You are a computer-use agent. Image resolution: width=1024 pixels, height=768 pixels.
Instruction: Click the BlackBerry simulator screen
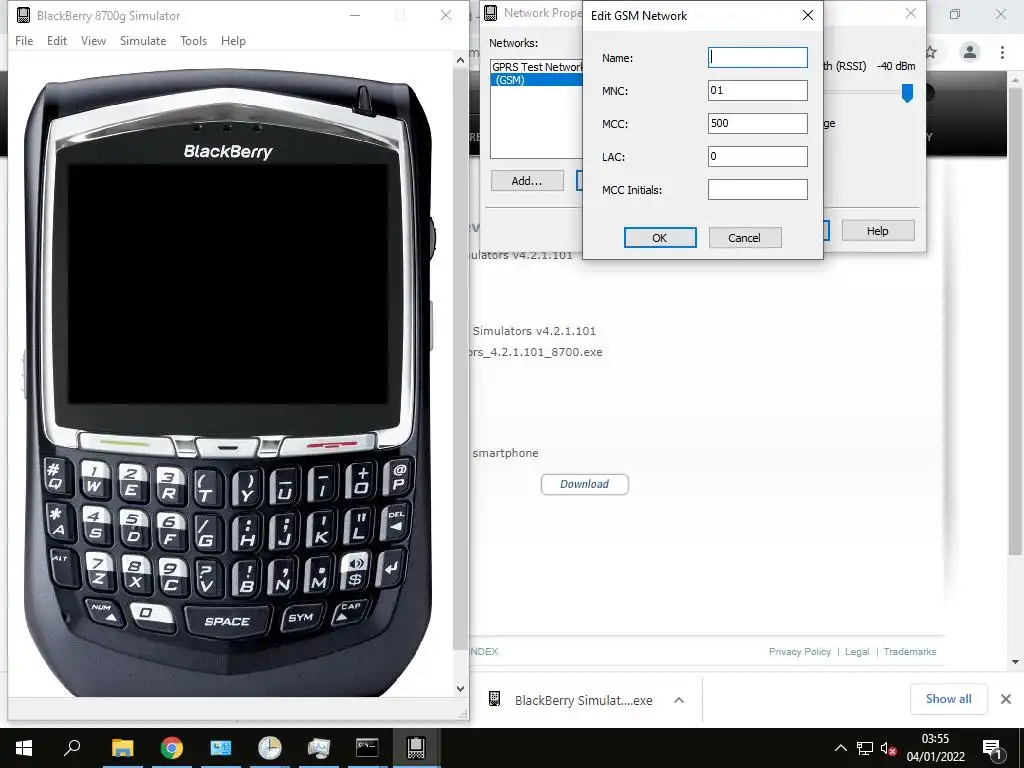point(228,283)
